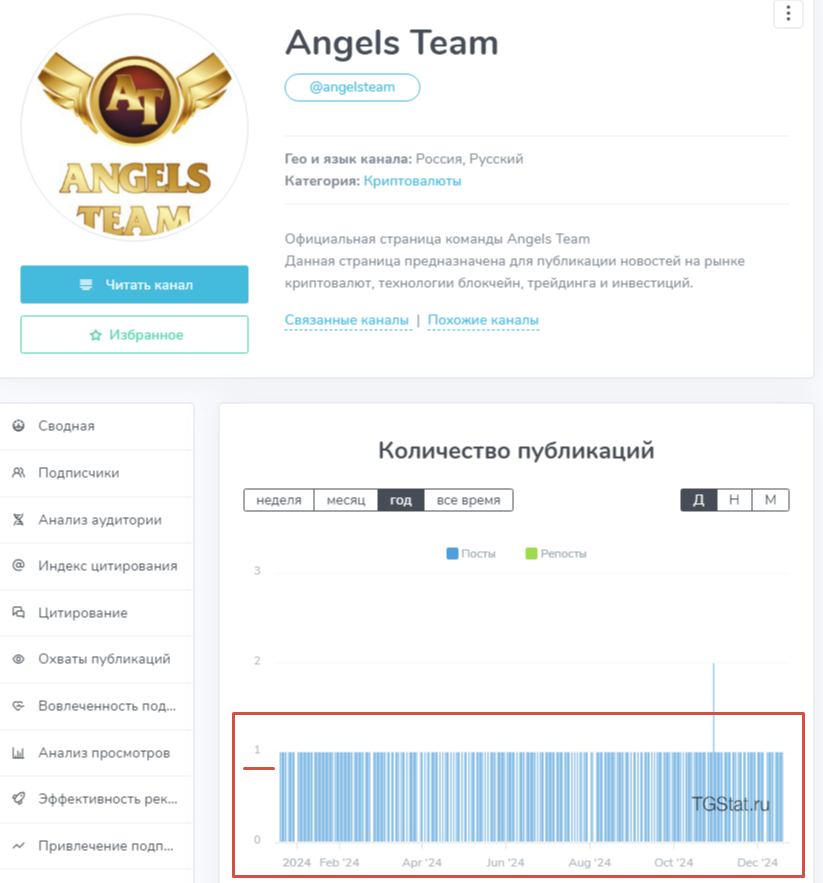Screen dimensions: 823x883
Task: Click the Количество публикаций heading
Action: click(516, 451)
